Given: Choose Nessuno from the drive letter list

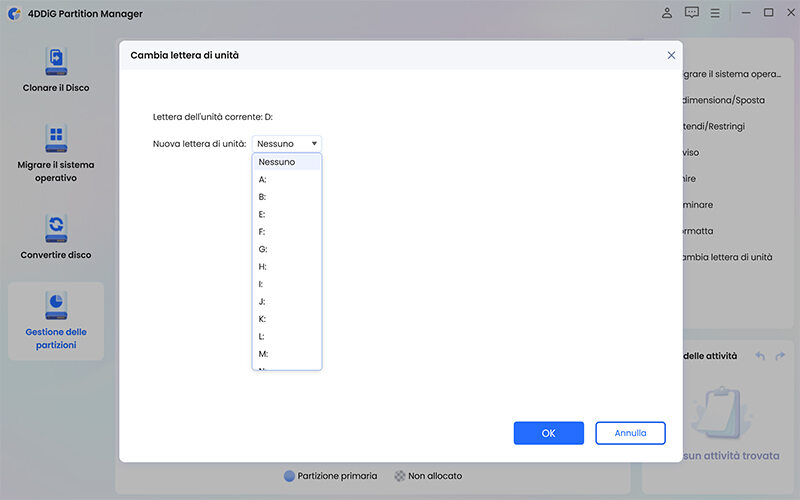Looking at the screenshot, I should [287, 162].
